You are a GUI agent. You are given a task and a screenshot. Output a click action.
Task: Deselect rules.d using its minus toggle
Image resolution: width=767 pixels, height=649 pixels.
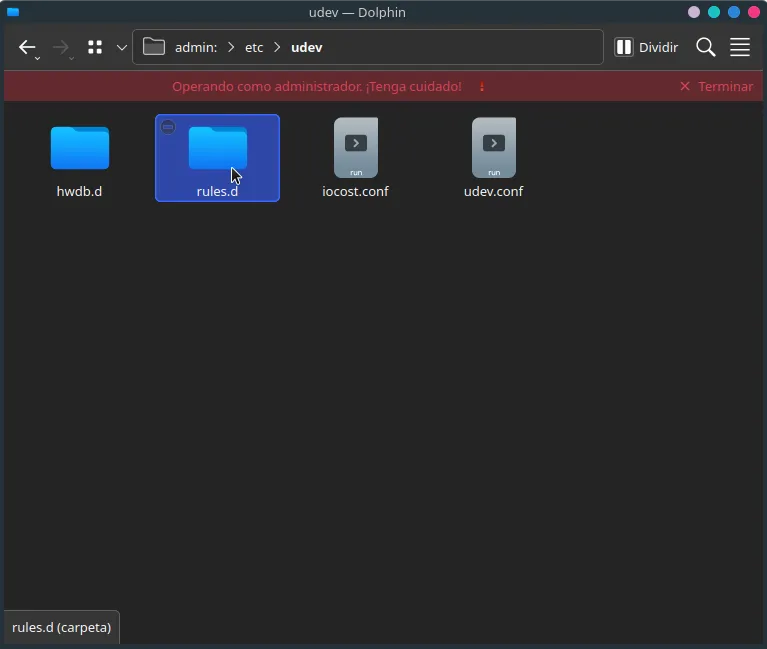[168, 127]
